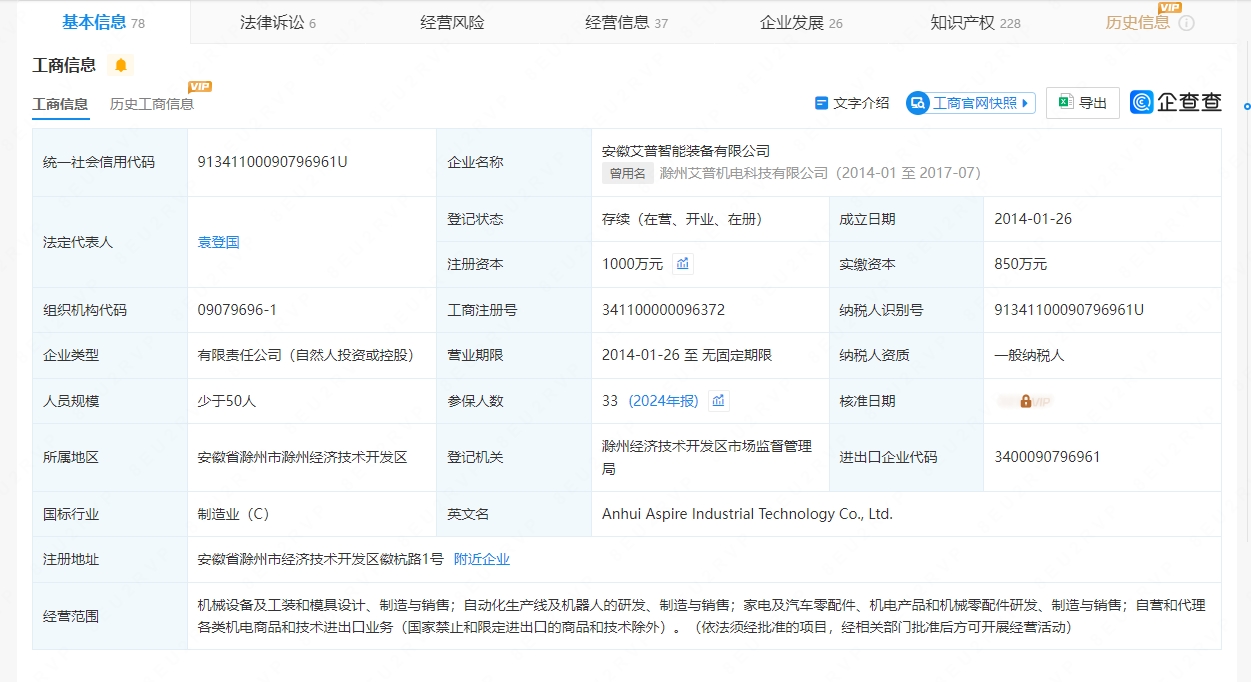1251x682 pixels.
Task: Open the registered capital chart icon
Action: tap(683, 264)
